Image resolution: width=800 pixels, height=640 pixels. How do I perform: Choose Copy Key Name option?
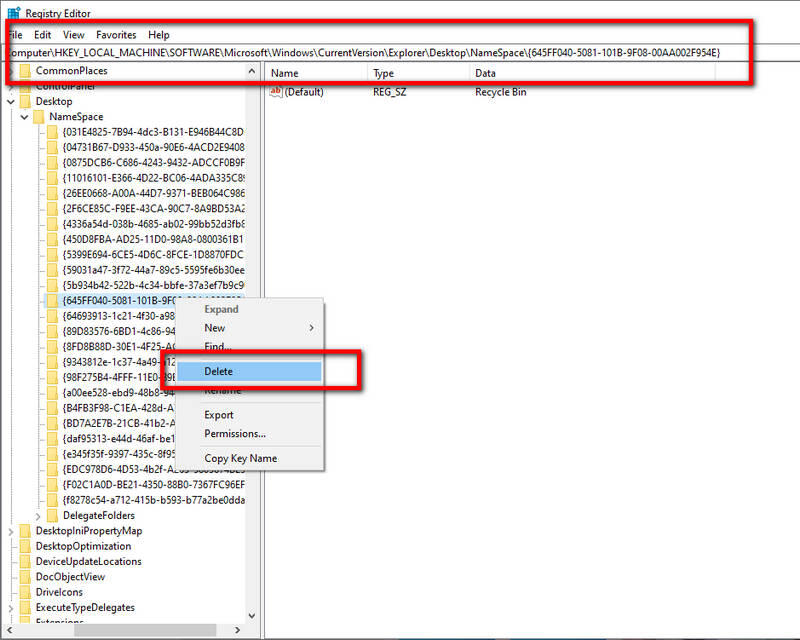pyautogui.click(x=240, y=458)
